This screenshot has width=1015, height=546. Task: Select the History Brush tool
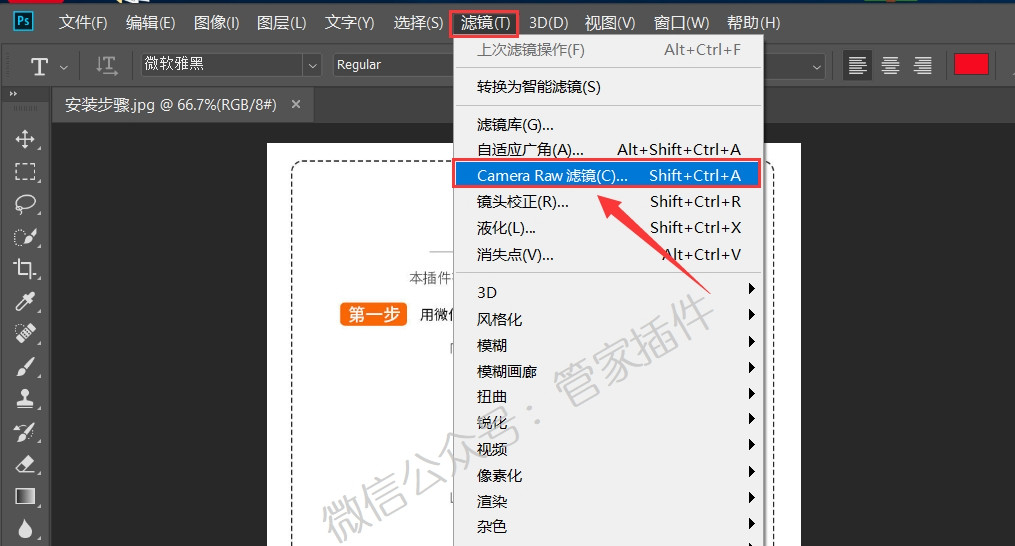[x=25, y=431]
